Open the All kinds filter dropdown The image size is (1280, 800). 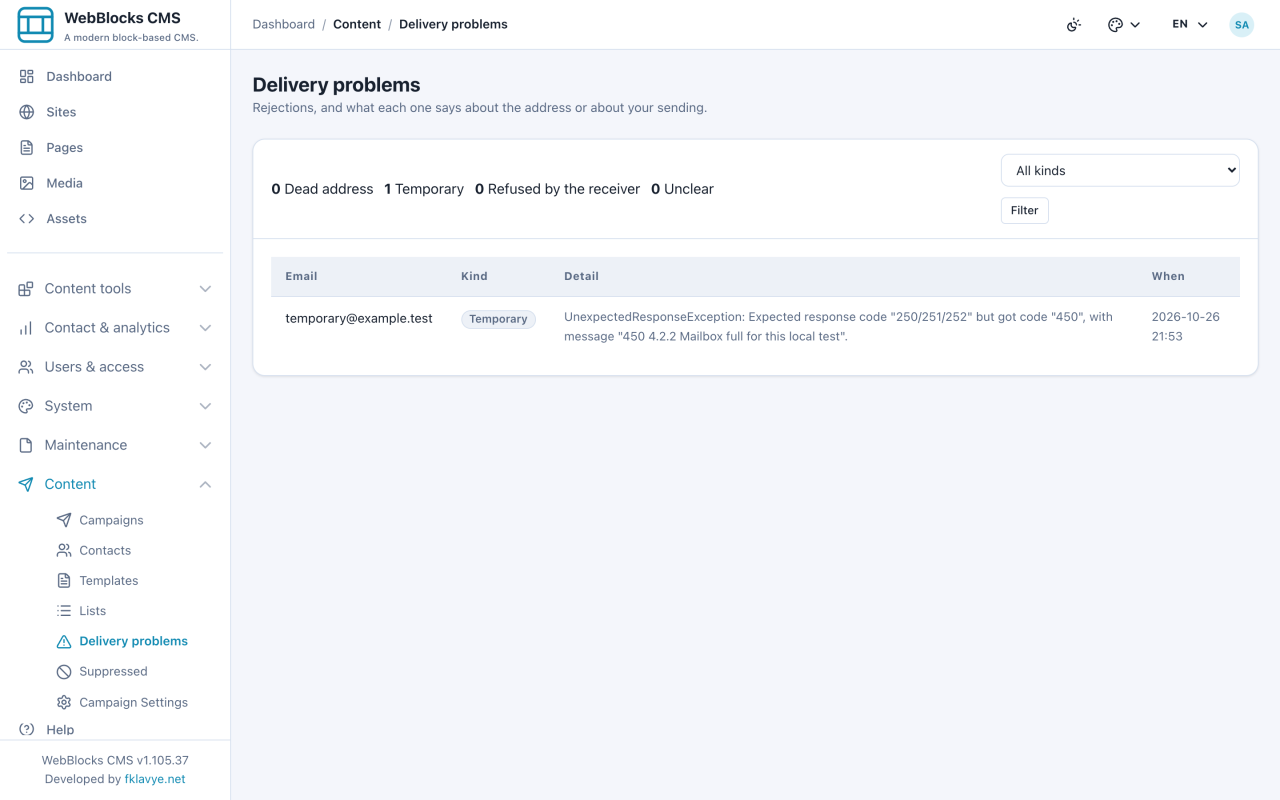point(1120,170)
